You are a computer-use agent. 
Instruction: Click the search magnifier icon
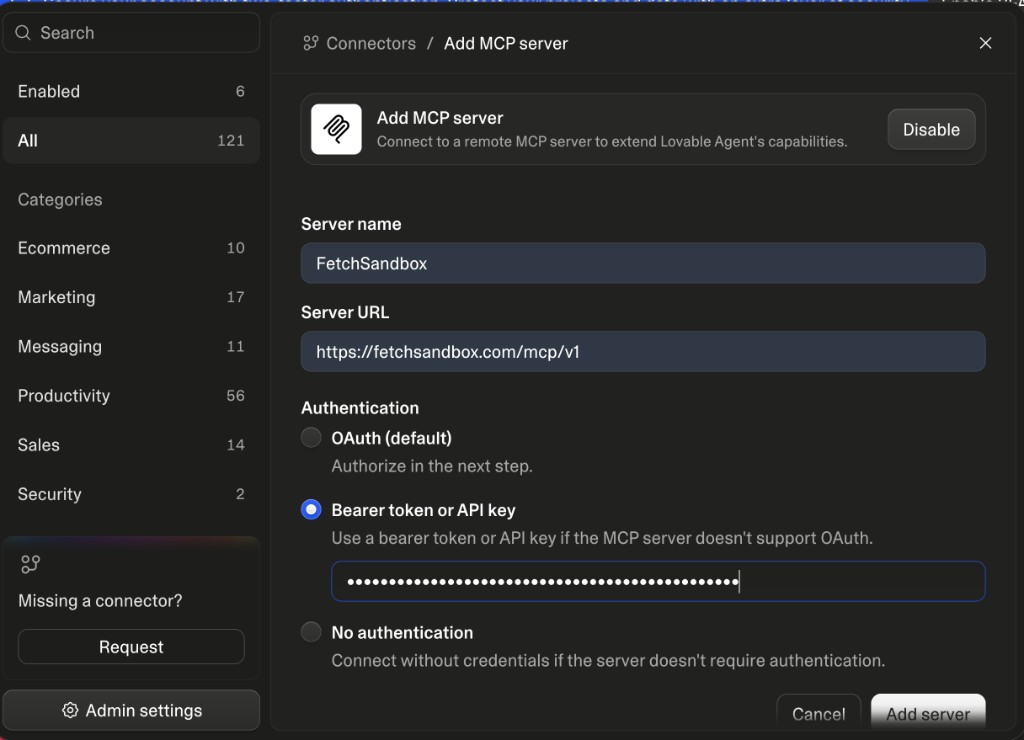(x=23, y=33)
